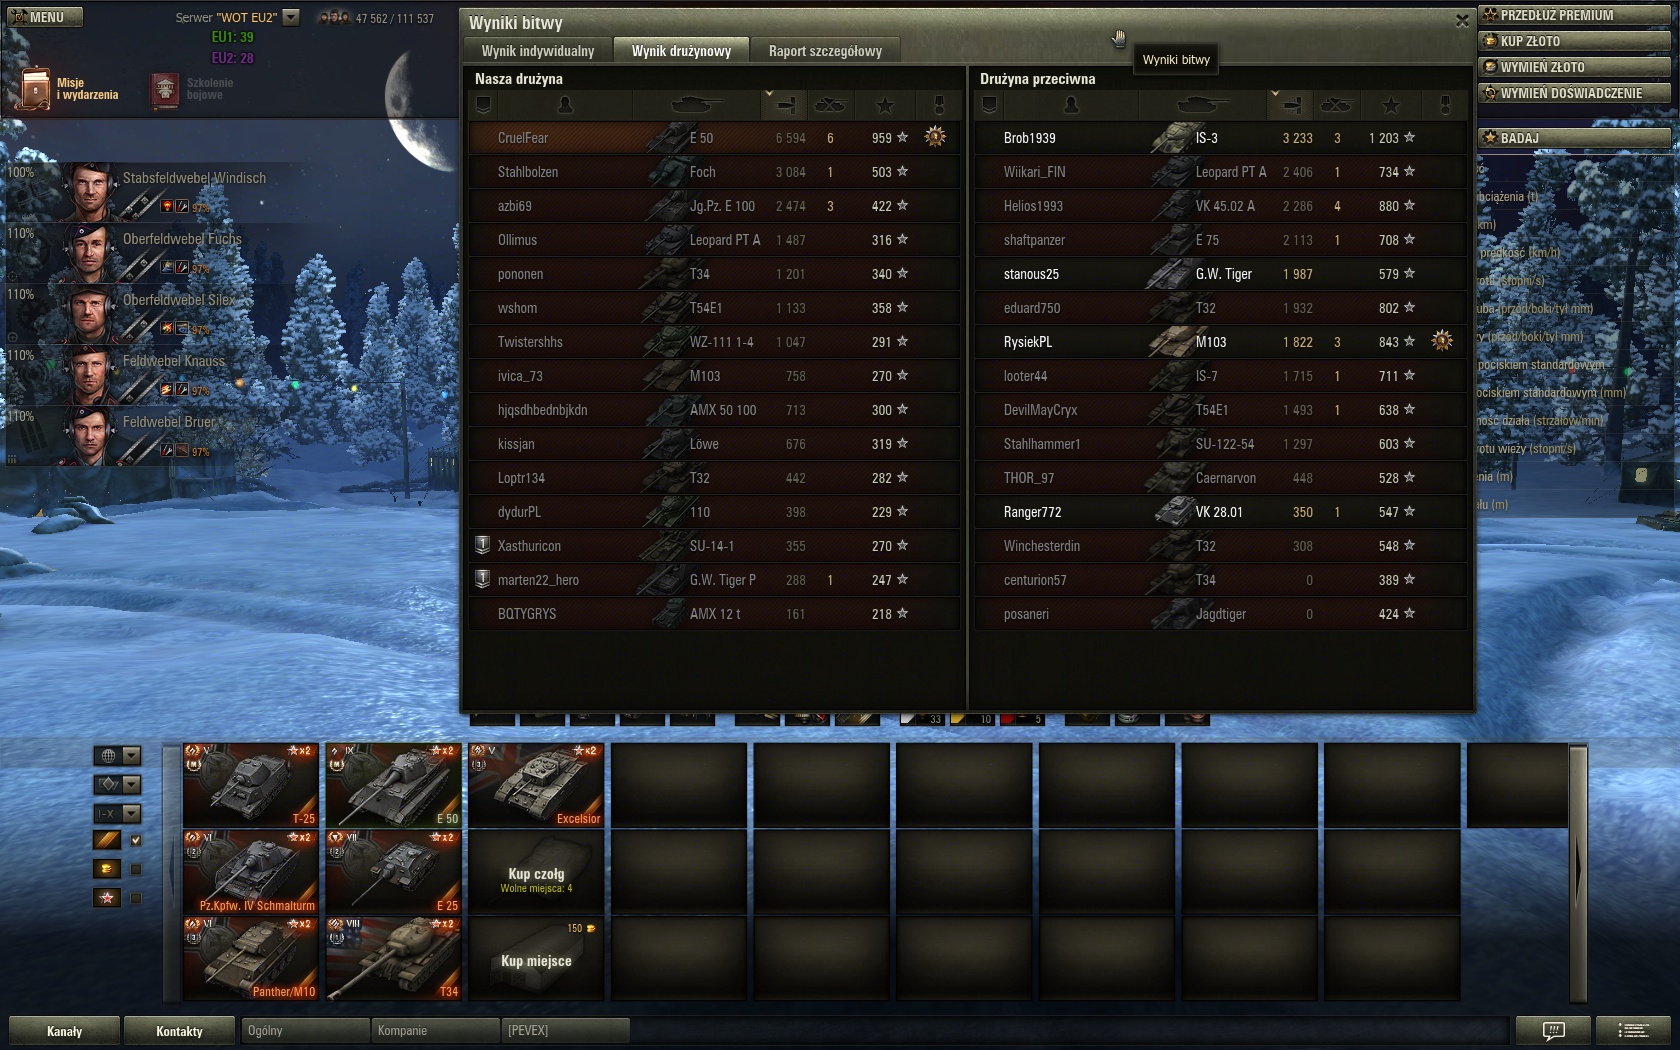Enable the red star bonus filter checkbox
The image size is (1680, 1050).
(x=136, y=898)
